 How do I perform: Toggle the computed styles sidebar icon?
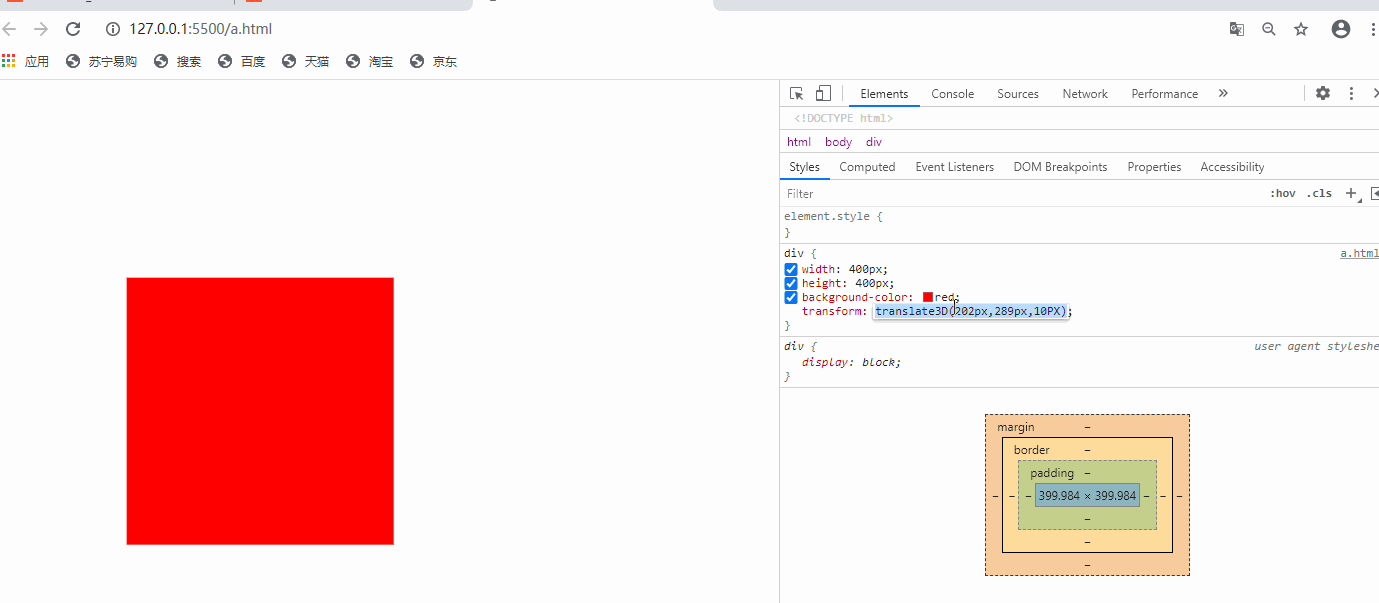pos(1374,193)
